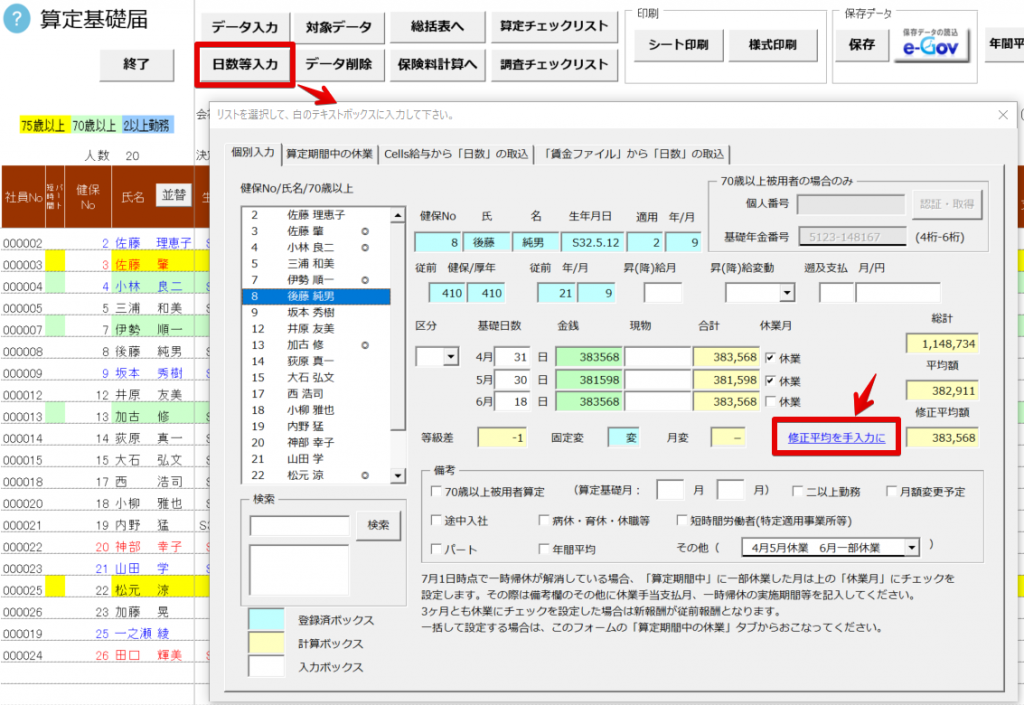Click 一之瀬 綾 in the sheet
Screen dimensions: 1024x705
coord(142,633)
